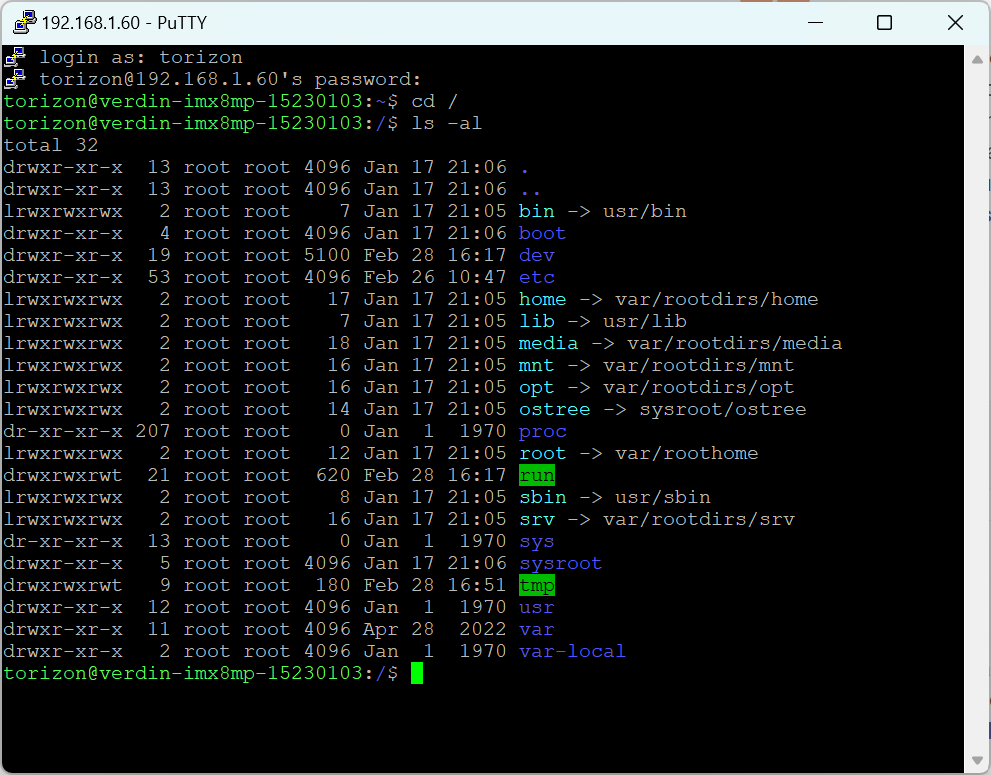
Task: Click the "dev" directory name
Action: 537,255
